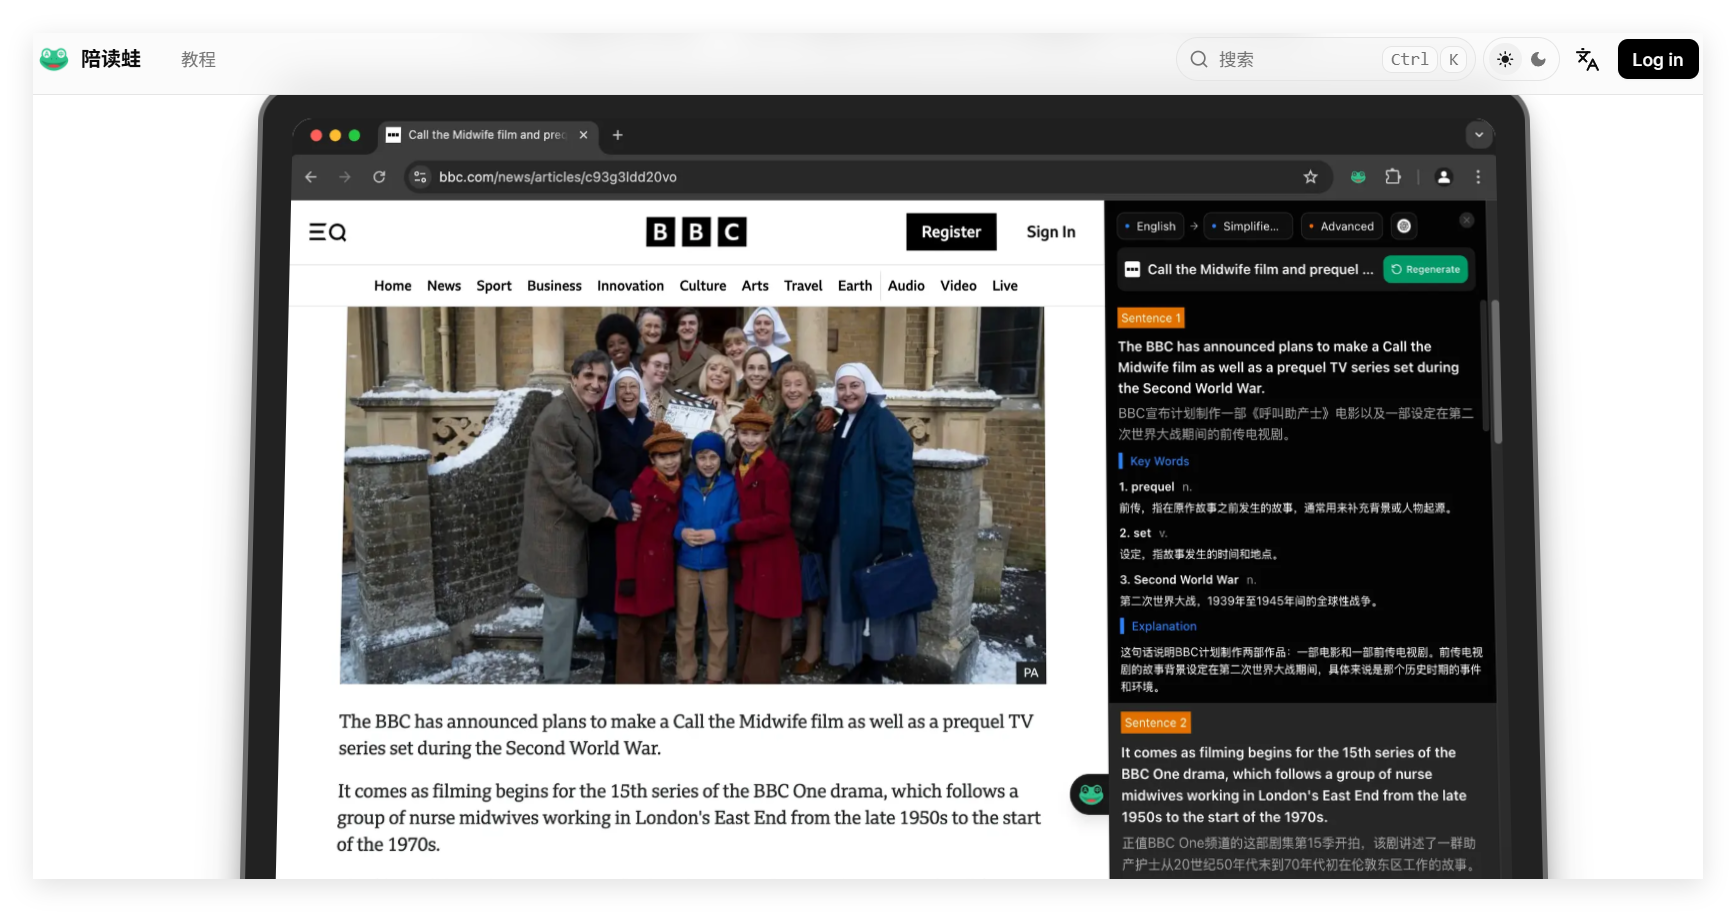Open the Audio nav item
Image resolution: width=1736 pixels, height=912 pixels.
click(906, 286)
